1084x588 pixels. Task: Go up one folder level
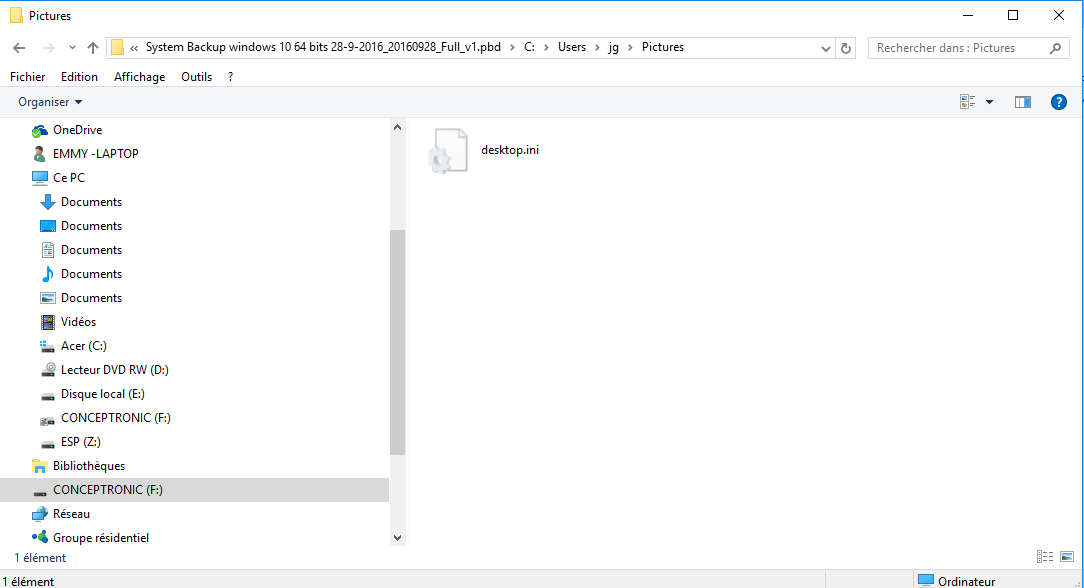pyautogui.click(x=93, y=48)
